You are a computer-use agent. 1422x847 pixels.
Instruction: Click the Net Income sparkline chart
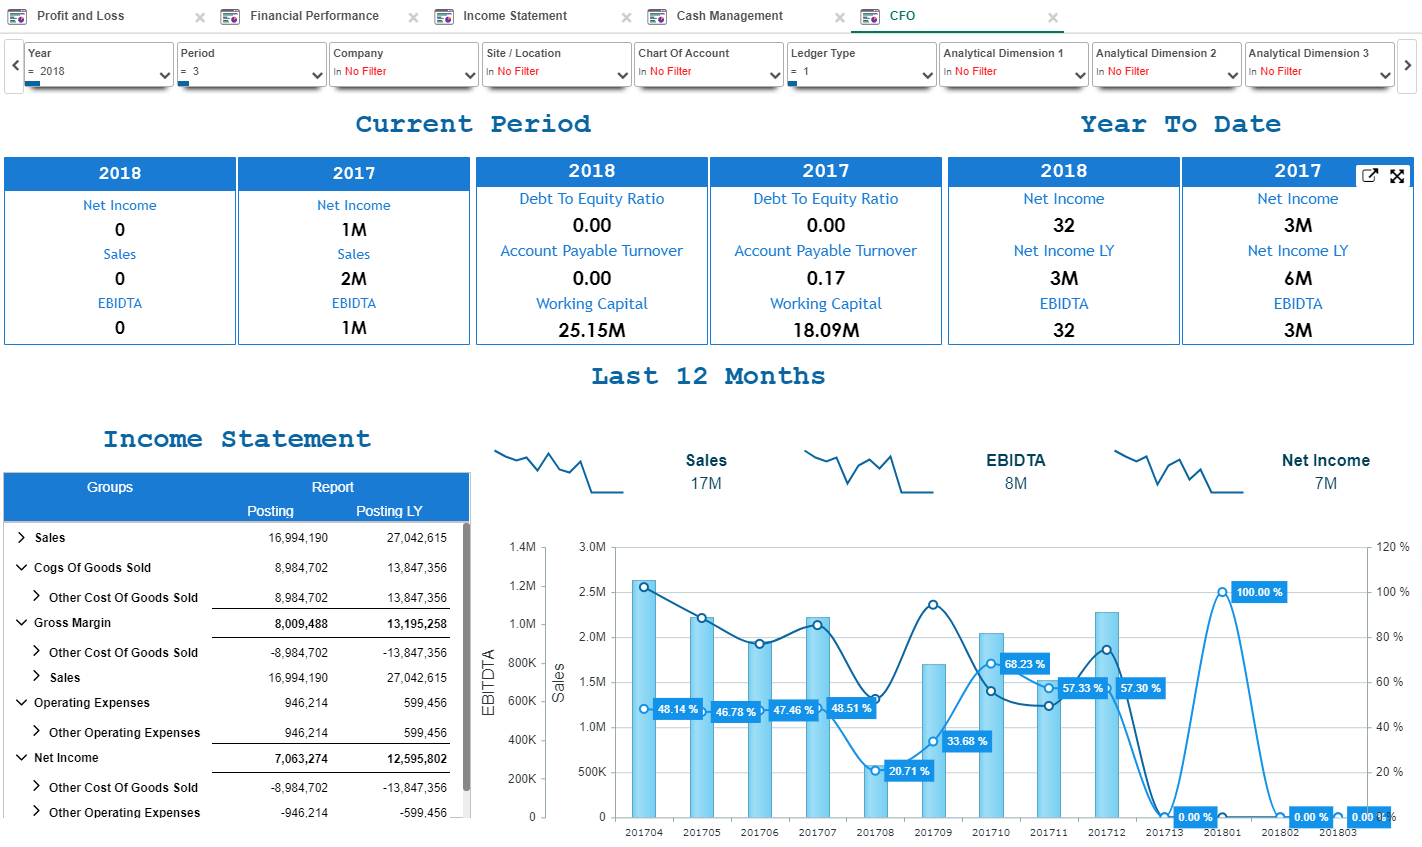click(x=1179, y=471)
